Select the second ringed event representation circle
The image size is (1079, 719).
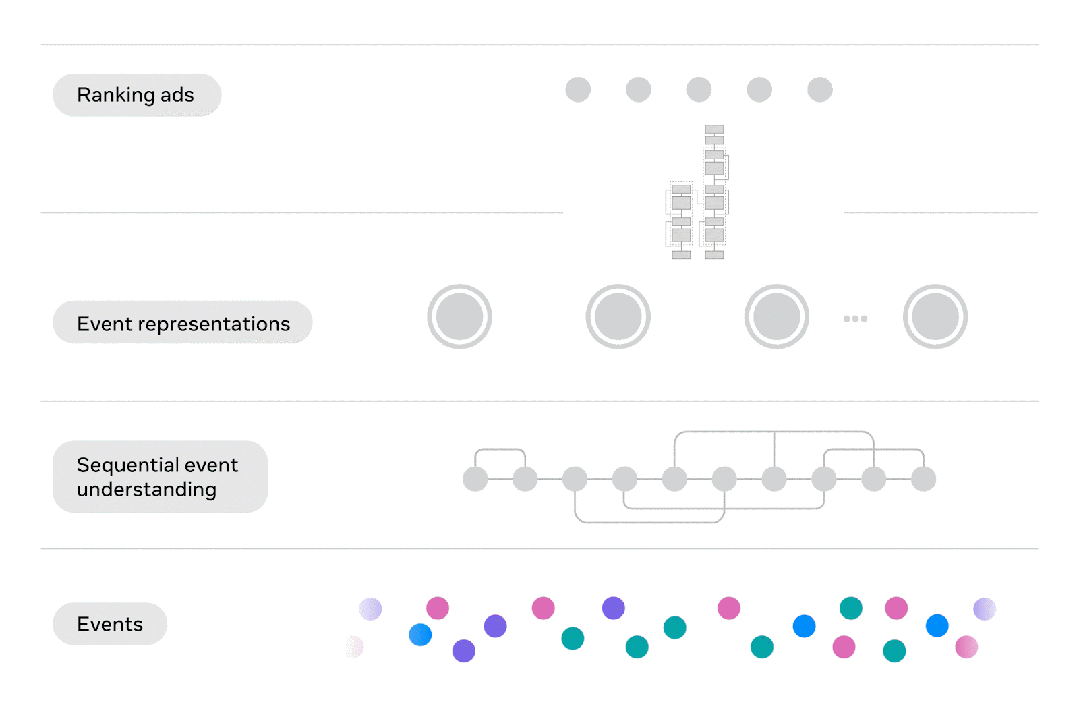tap(618, 316)
